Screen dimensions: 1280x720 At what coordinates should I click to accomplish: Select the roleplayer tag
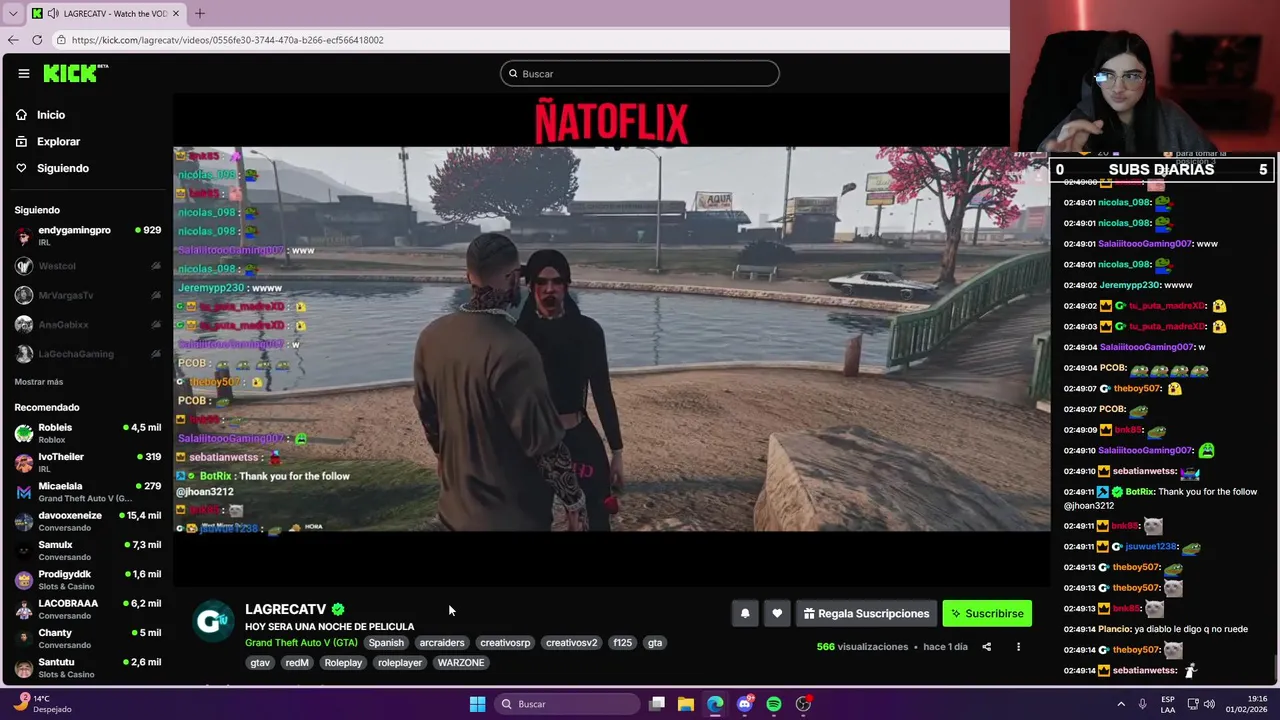point(400,663)
